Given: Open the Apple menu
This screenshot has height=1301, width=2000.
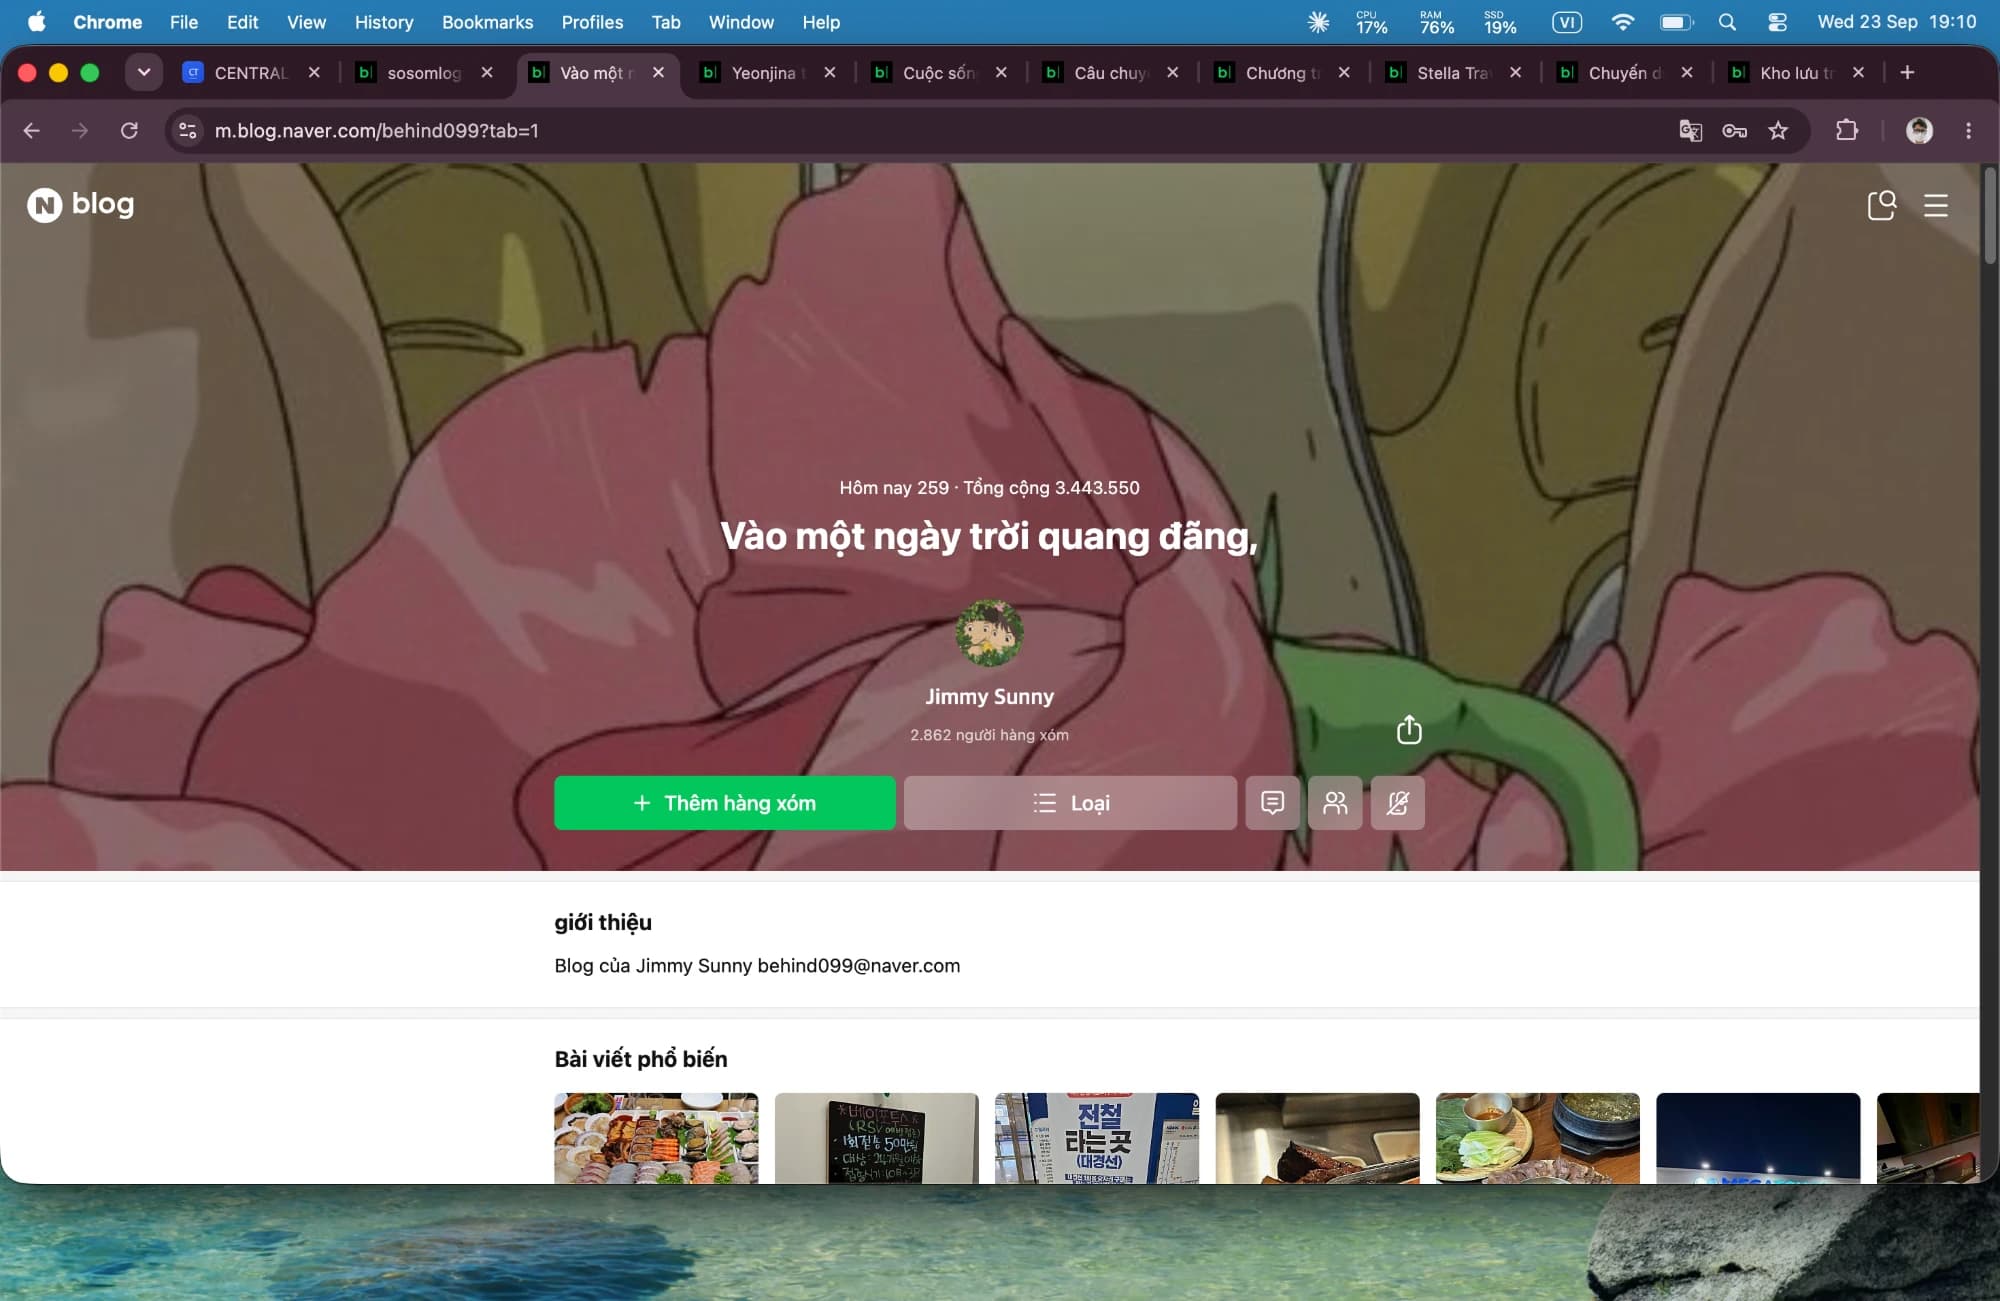Looking at the screenshot, I should (x=37, y=22).
